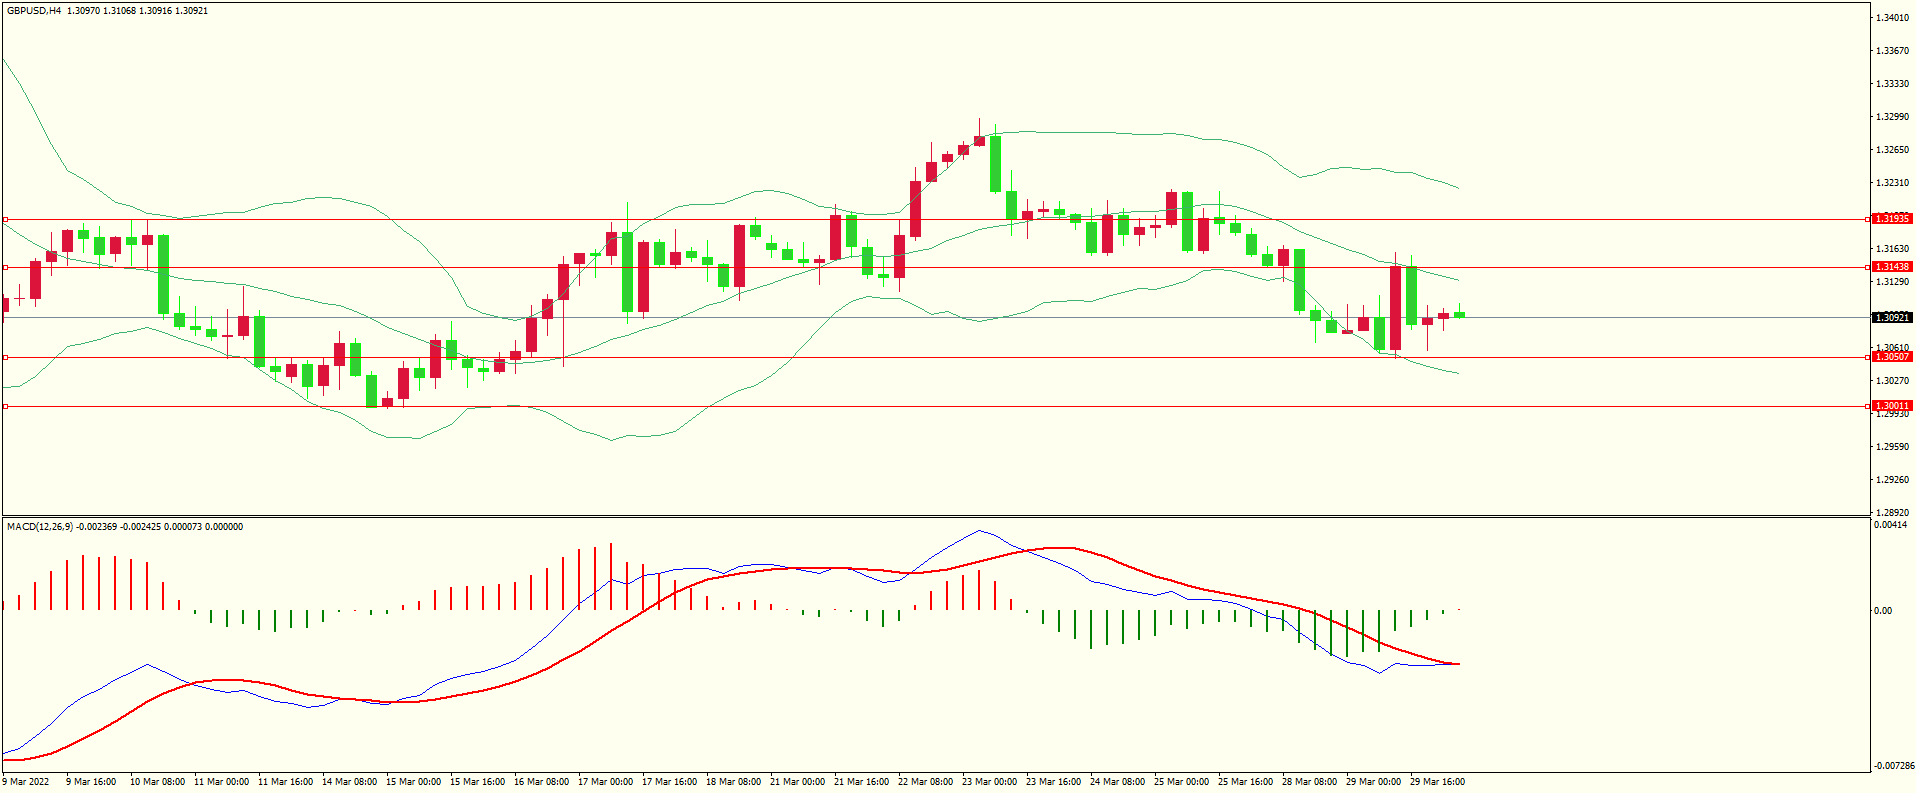Click the 17 Mar 16:00 time label

tap(669, 782)
